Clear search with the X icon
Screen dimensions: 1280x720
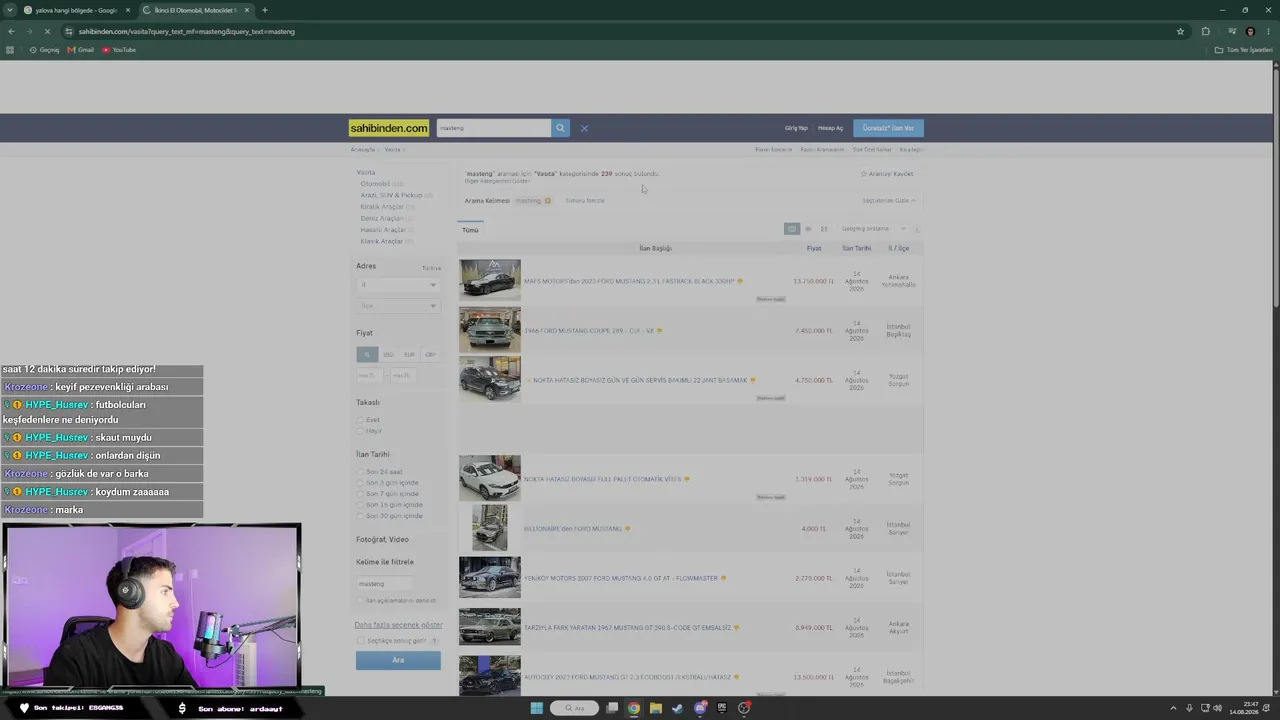[x=584, y=128]
